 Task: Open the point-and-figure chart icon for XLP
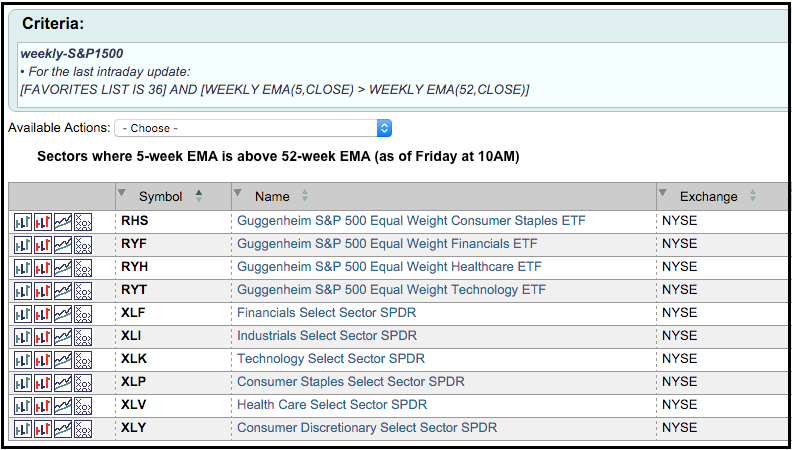83,382
